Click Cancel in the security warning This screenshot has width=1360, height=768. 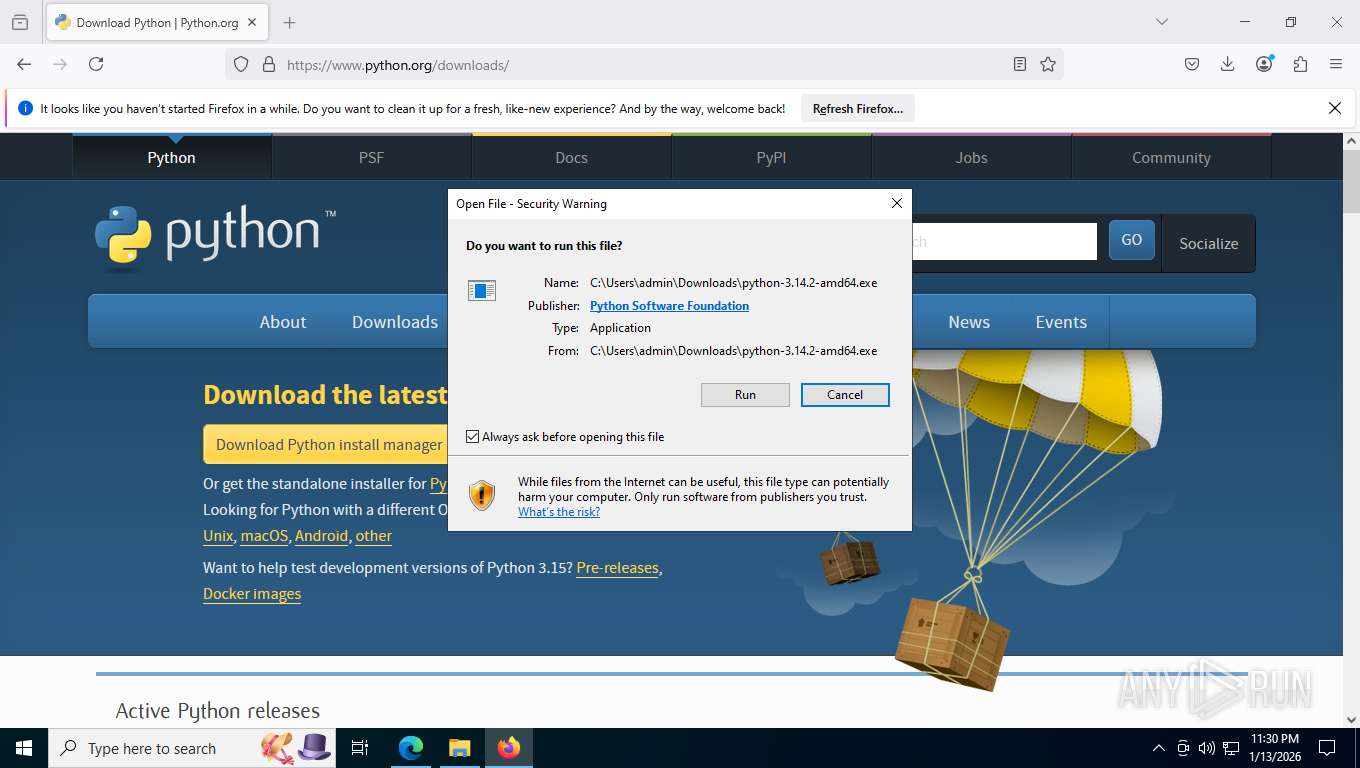[x=845, y=395]
